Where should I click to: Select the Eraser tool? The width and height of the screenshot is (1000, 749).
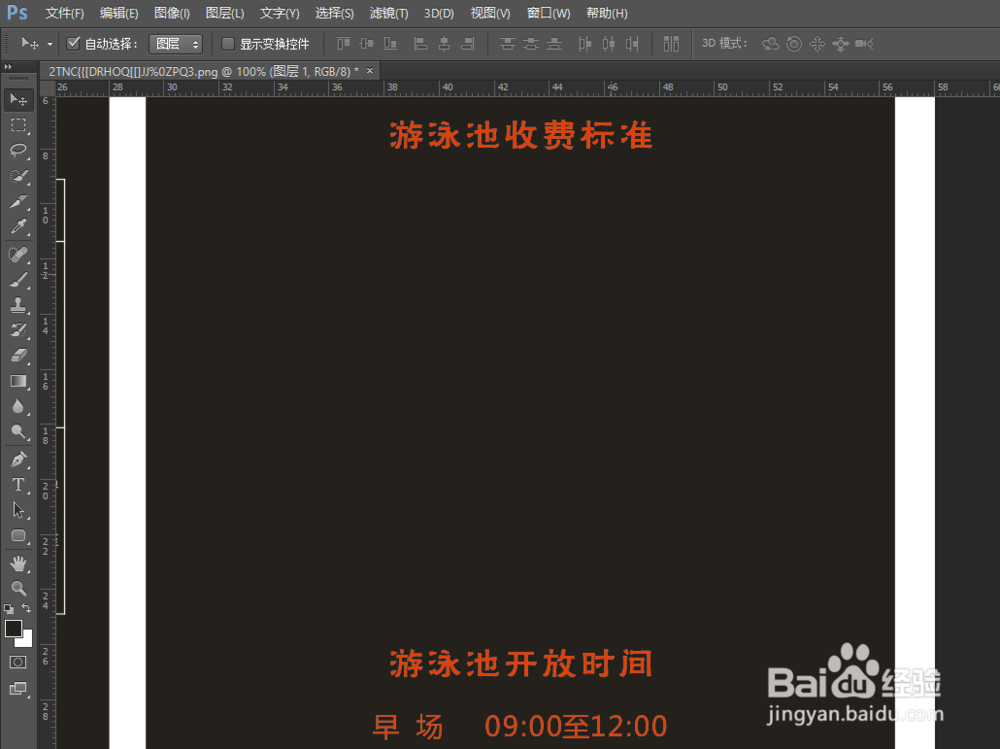(18, 356)
